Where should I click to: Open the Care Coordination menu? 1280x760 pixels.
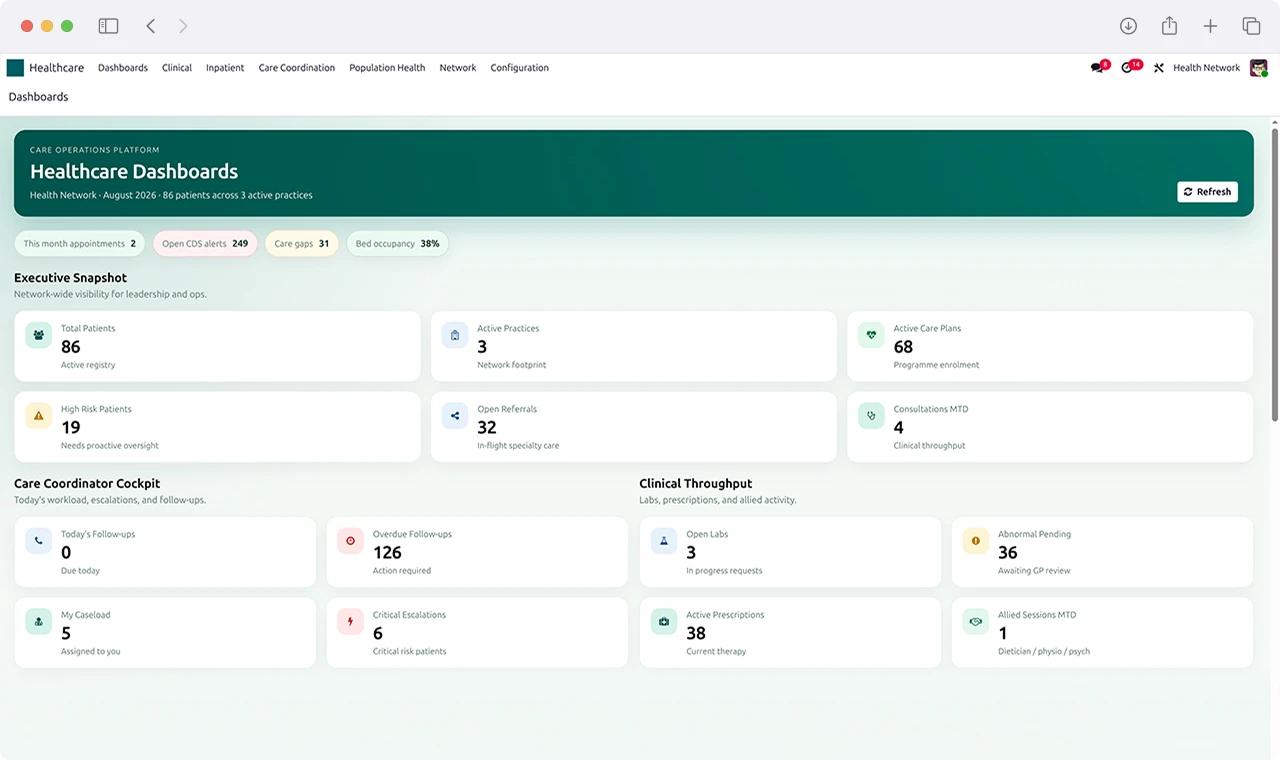[297, 68]
